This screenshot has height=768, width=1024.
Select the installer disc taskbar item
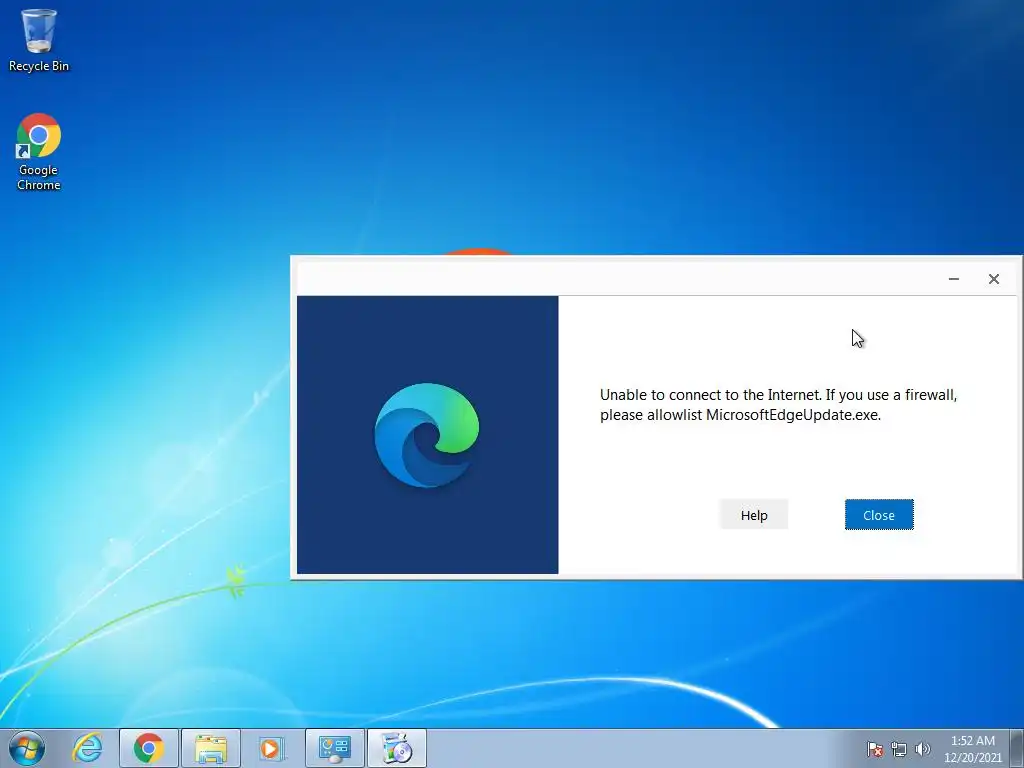click(x=397, y=748)
